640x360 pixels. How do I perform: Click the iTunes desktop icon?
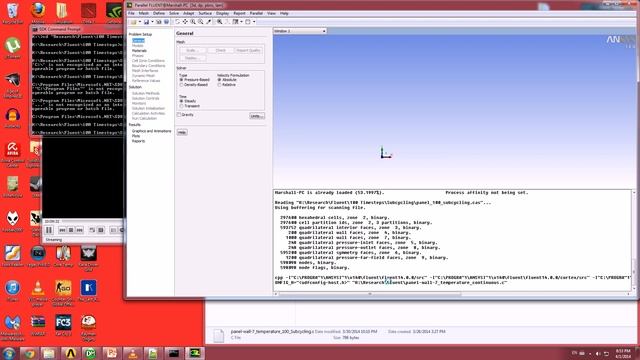click(x=13, y=291)
